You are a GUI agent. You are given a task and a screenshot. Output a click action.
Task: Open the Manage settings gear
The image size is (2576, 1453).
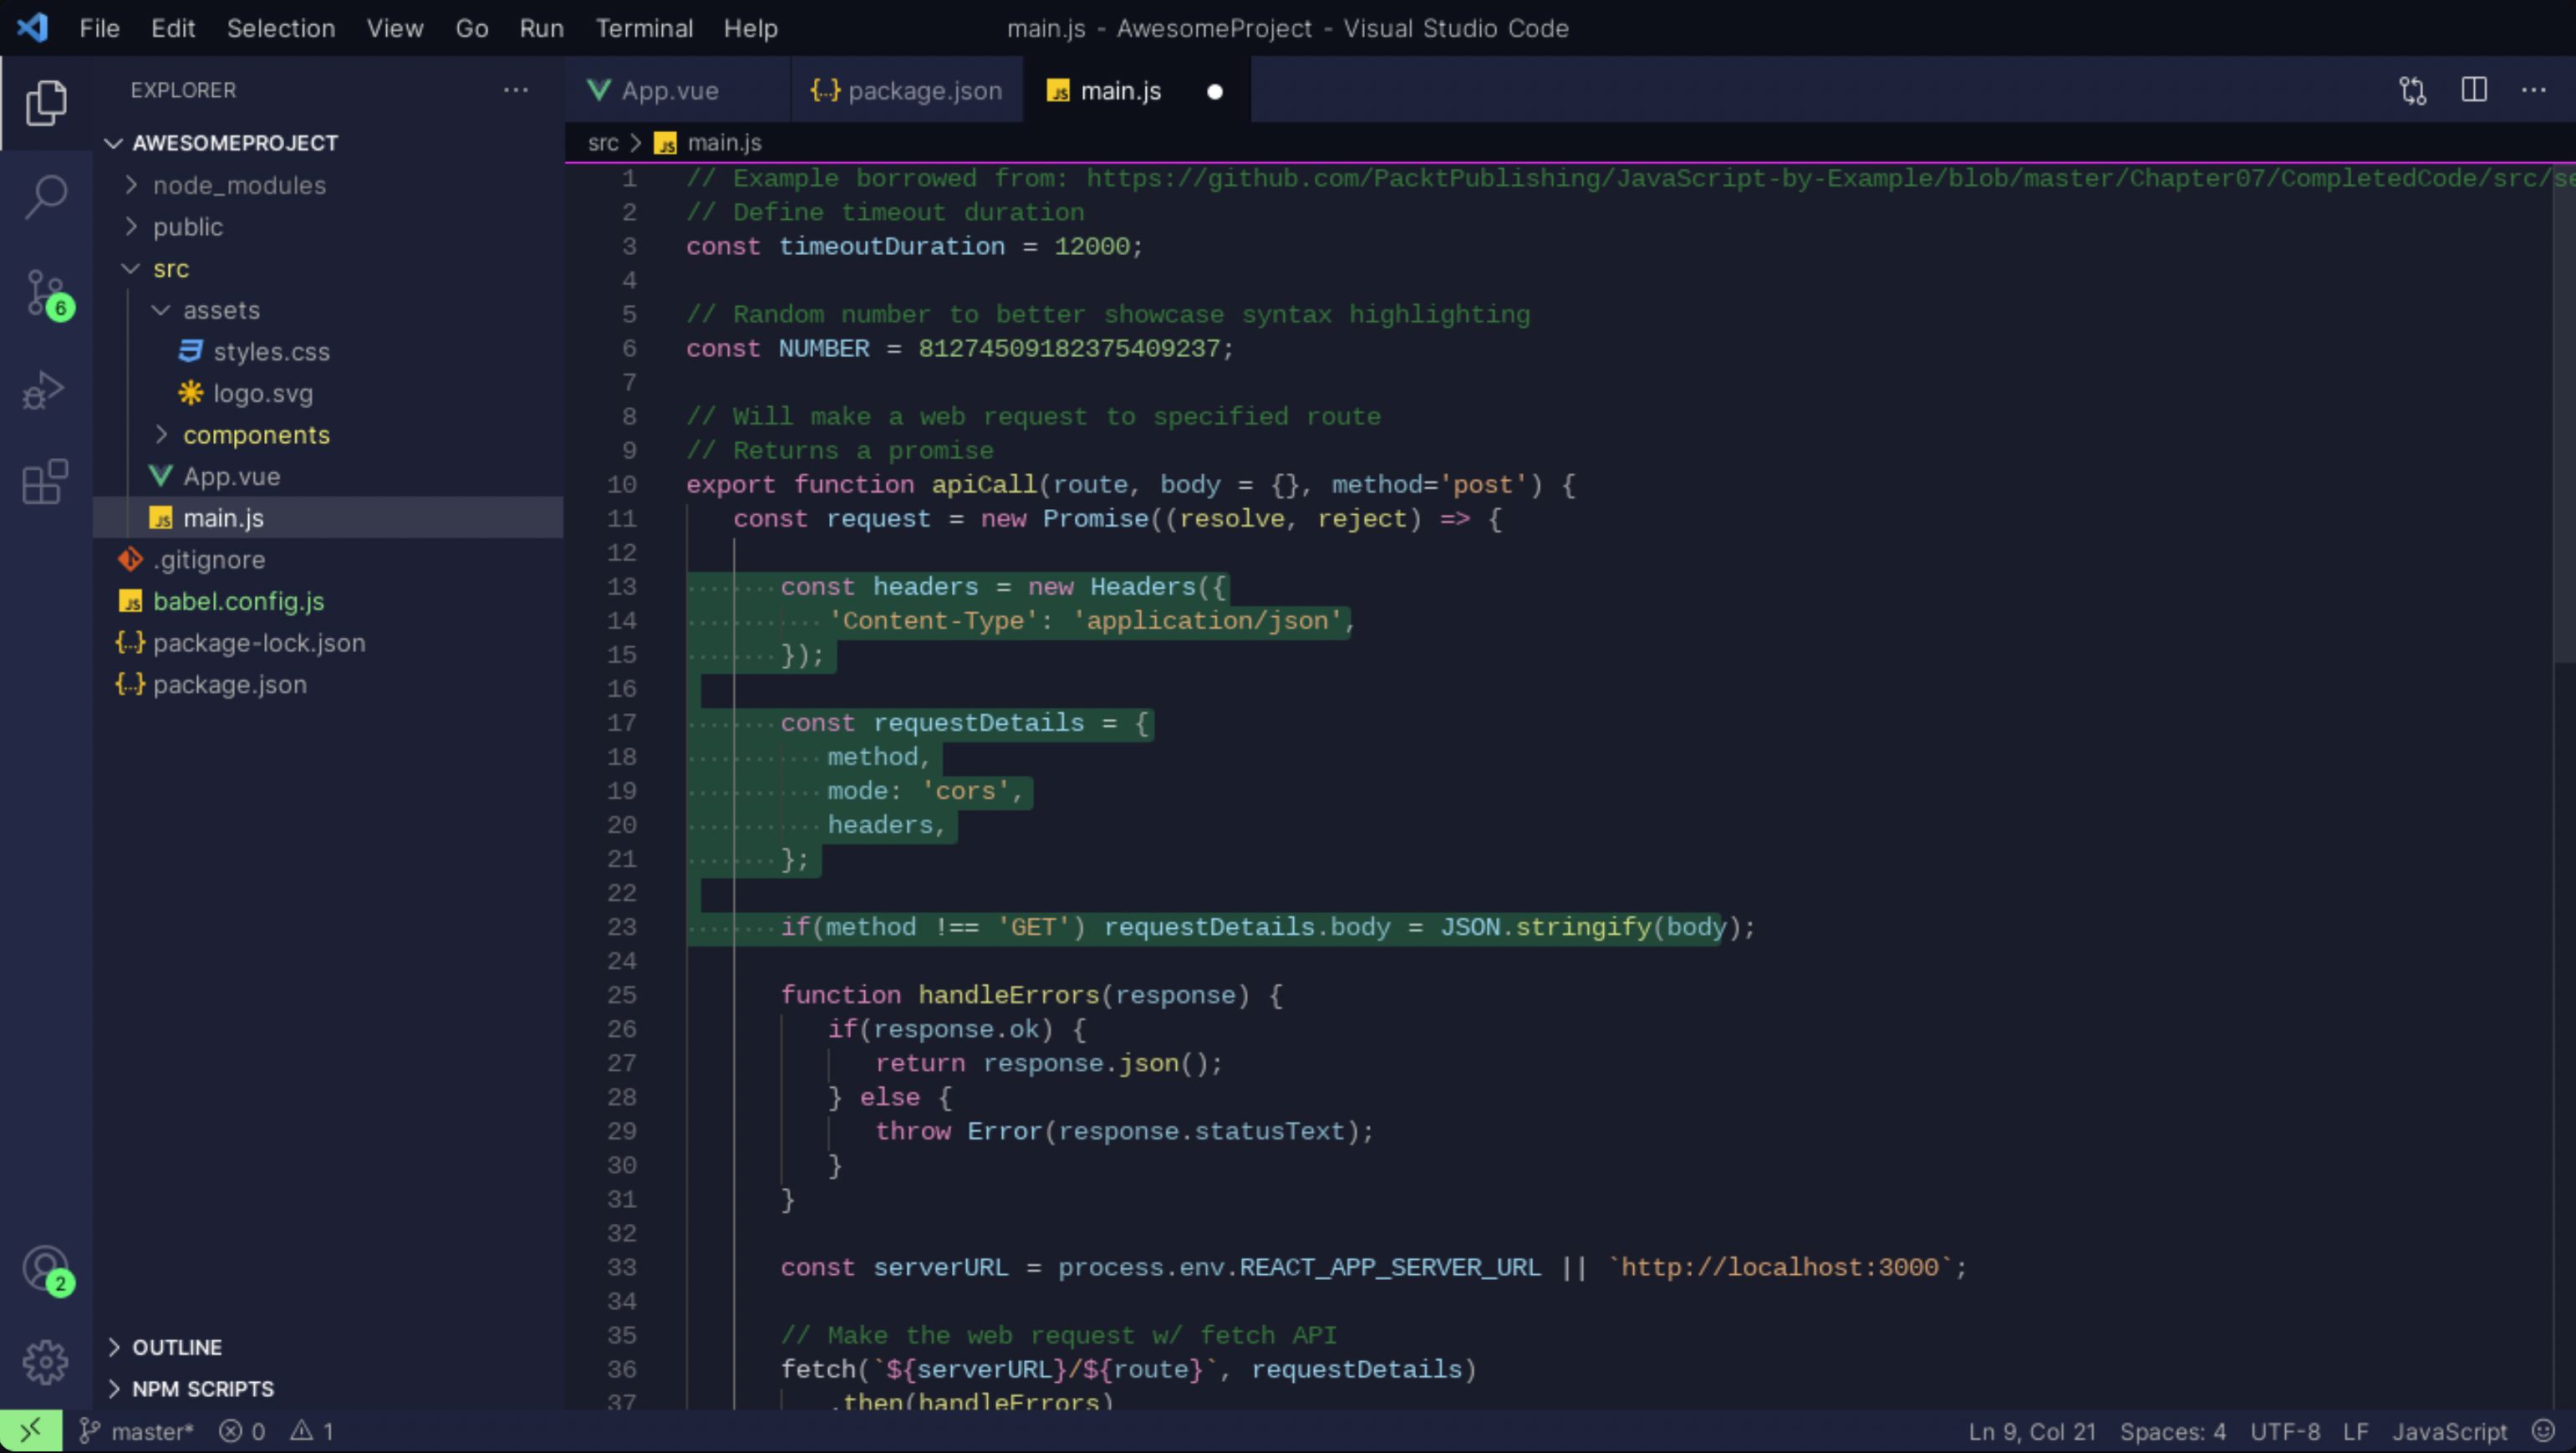click(45, 1362)
